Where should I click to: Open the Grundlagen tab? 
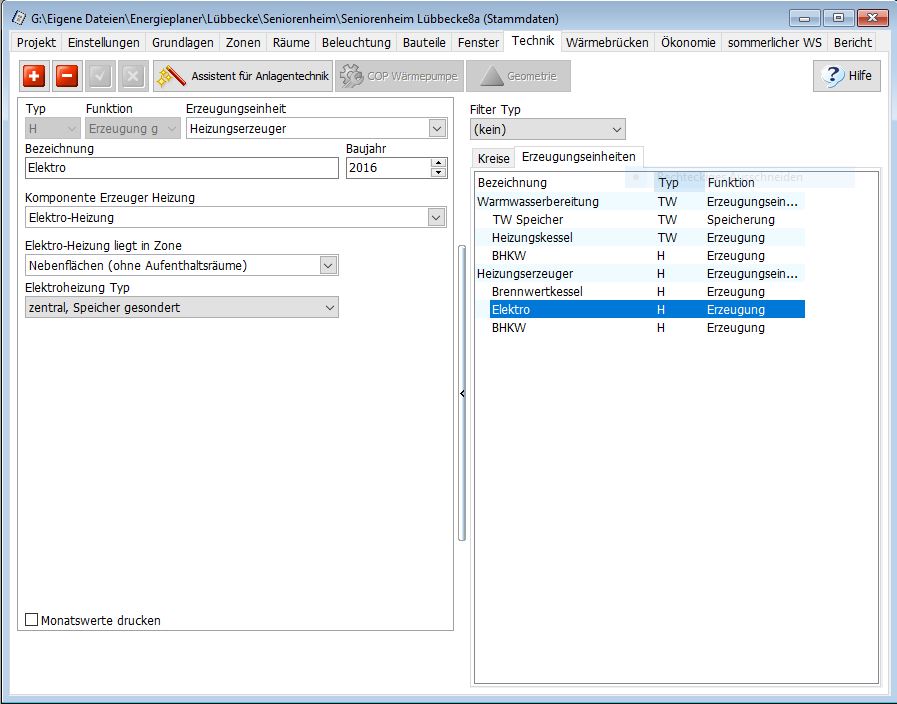pos(182,42)
